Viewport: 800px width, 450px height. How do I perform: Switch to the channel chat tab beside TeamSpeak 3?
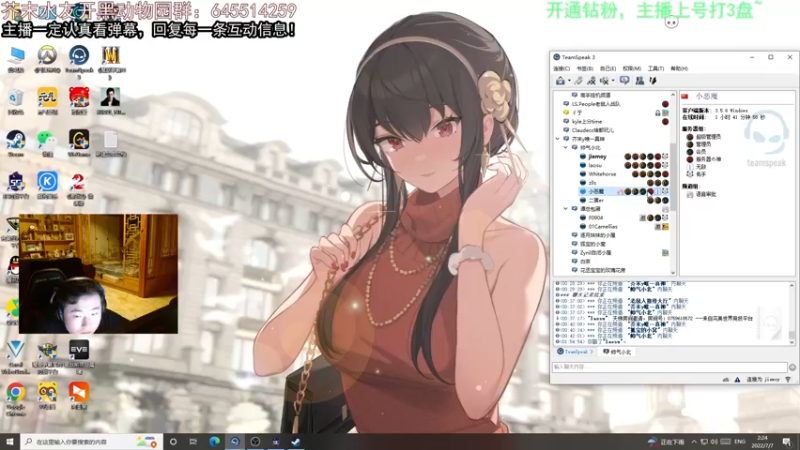tap(617, 352)
